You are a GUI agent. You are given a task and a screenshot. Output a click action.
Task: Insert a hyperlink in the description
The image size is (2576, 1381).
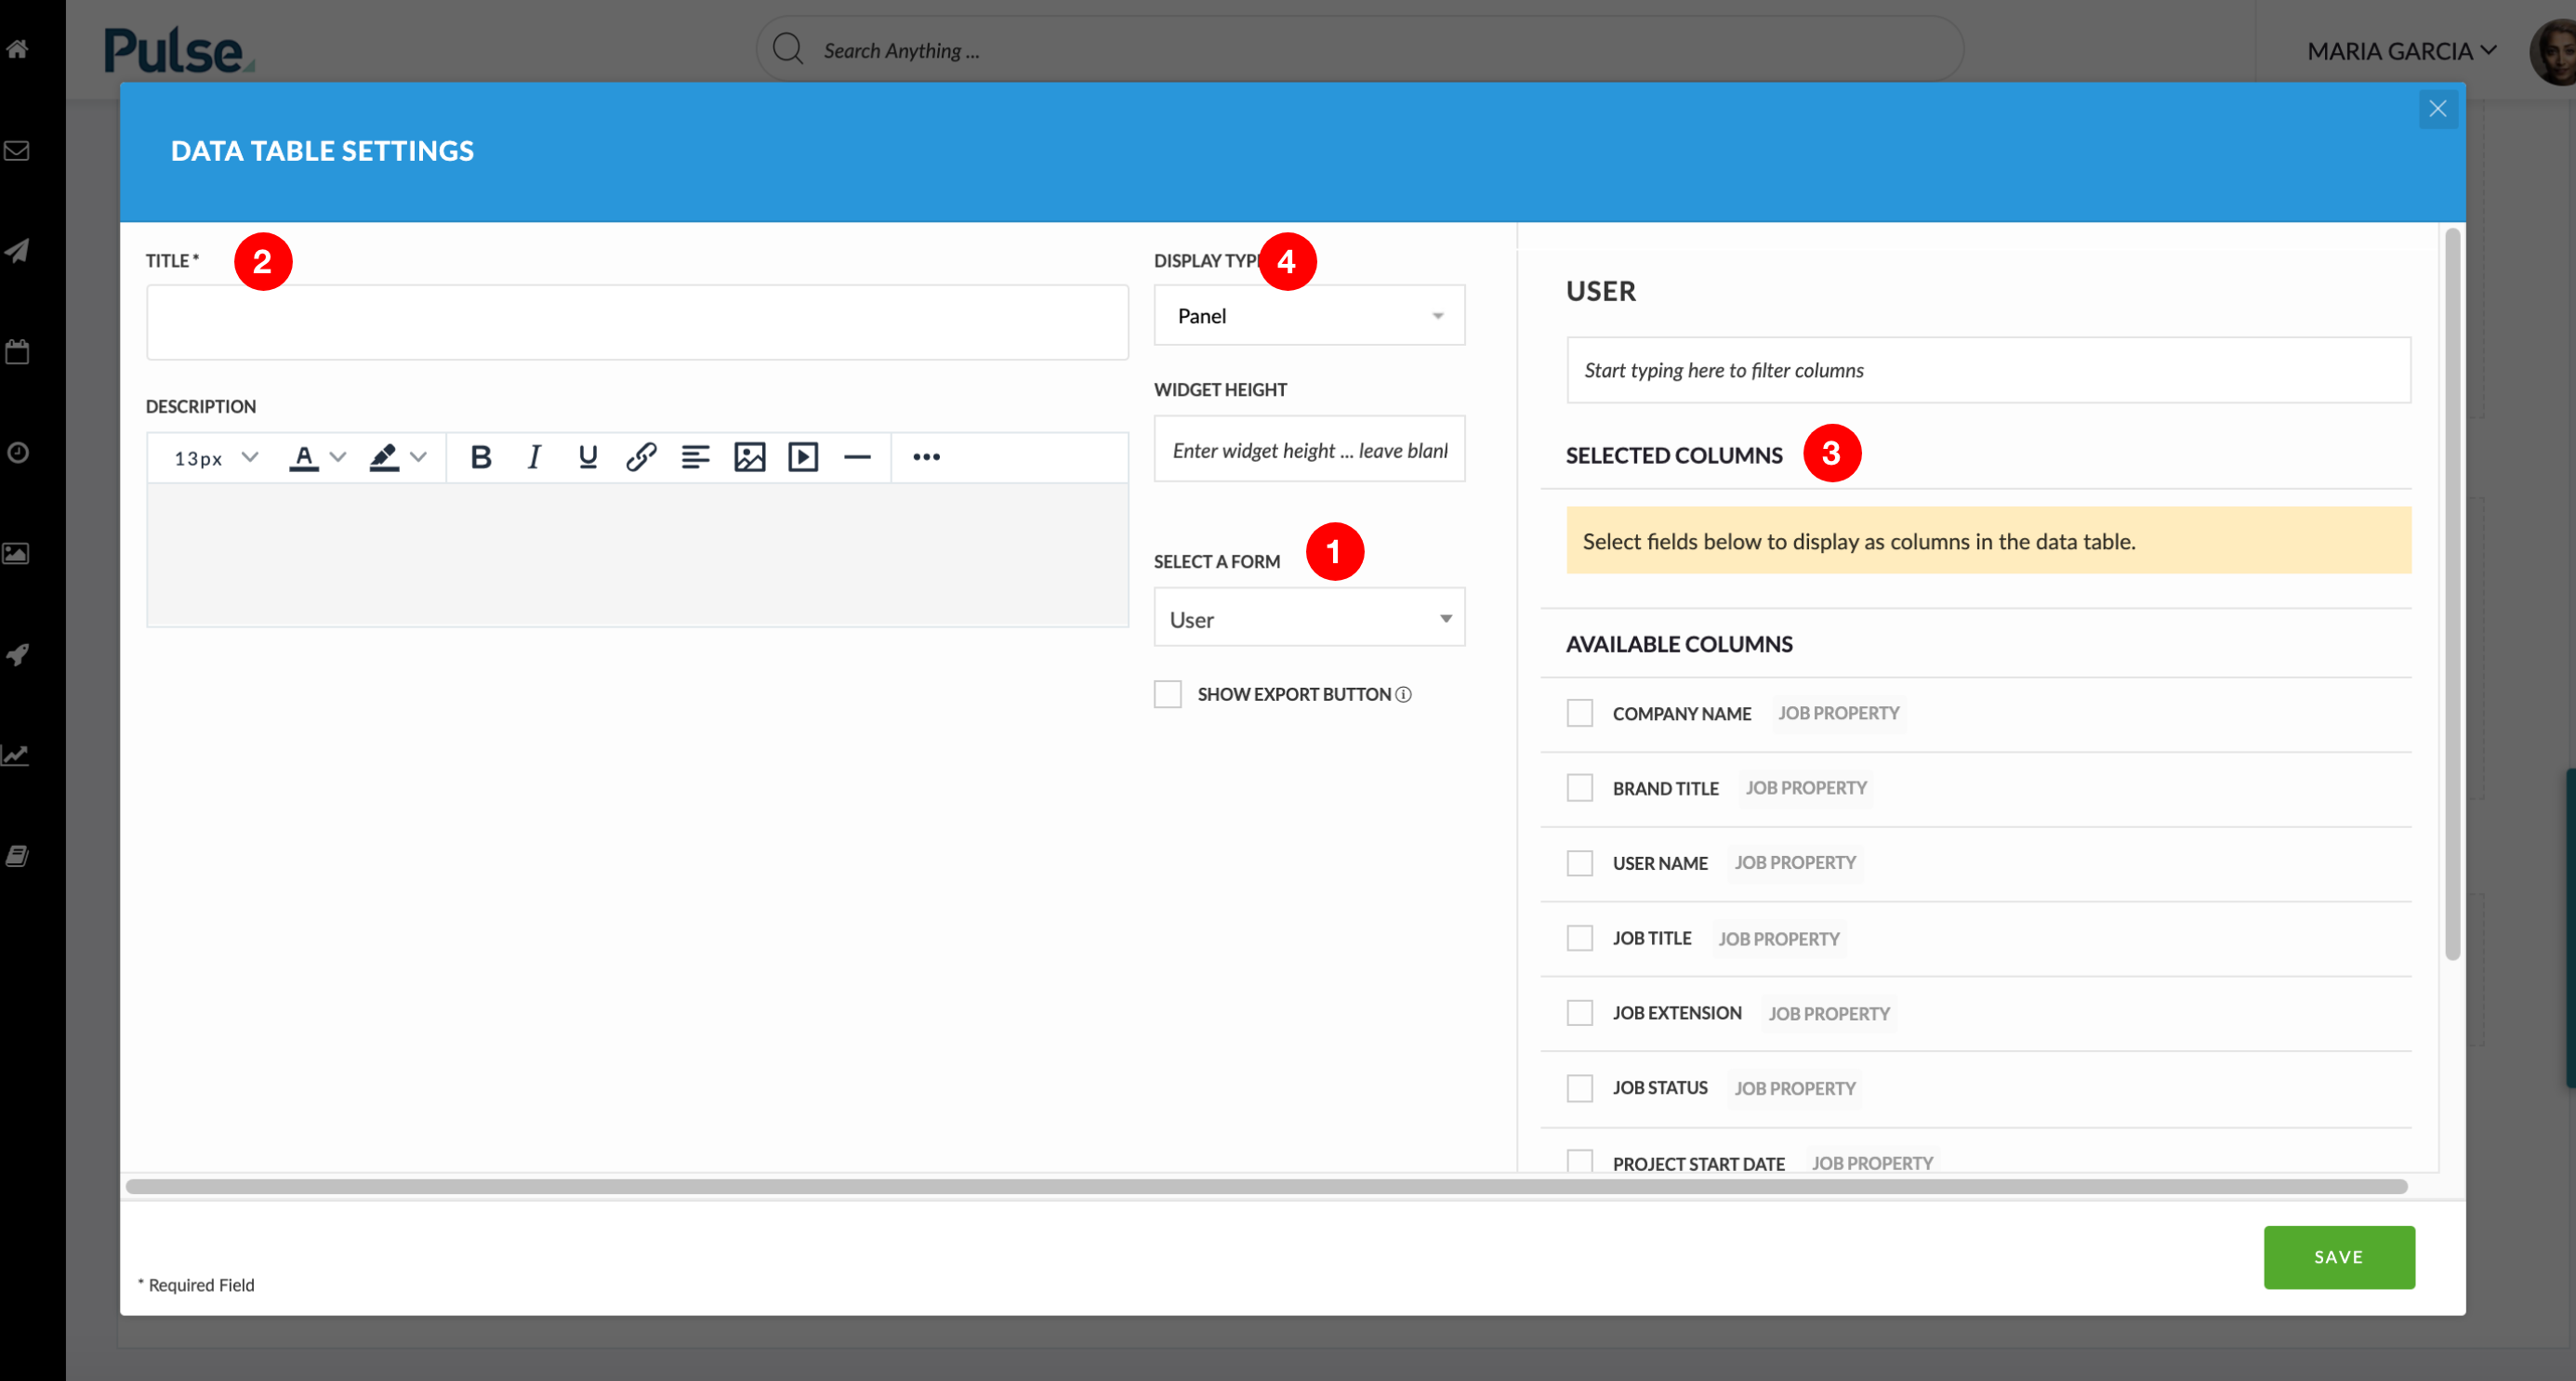(x=641, y=457)
